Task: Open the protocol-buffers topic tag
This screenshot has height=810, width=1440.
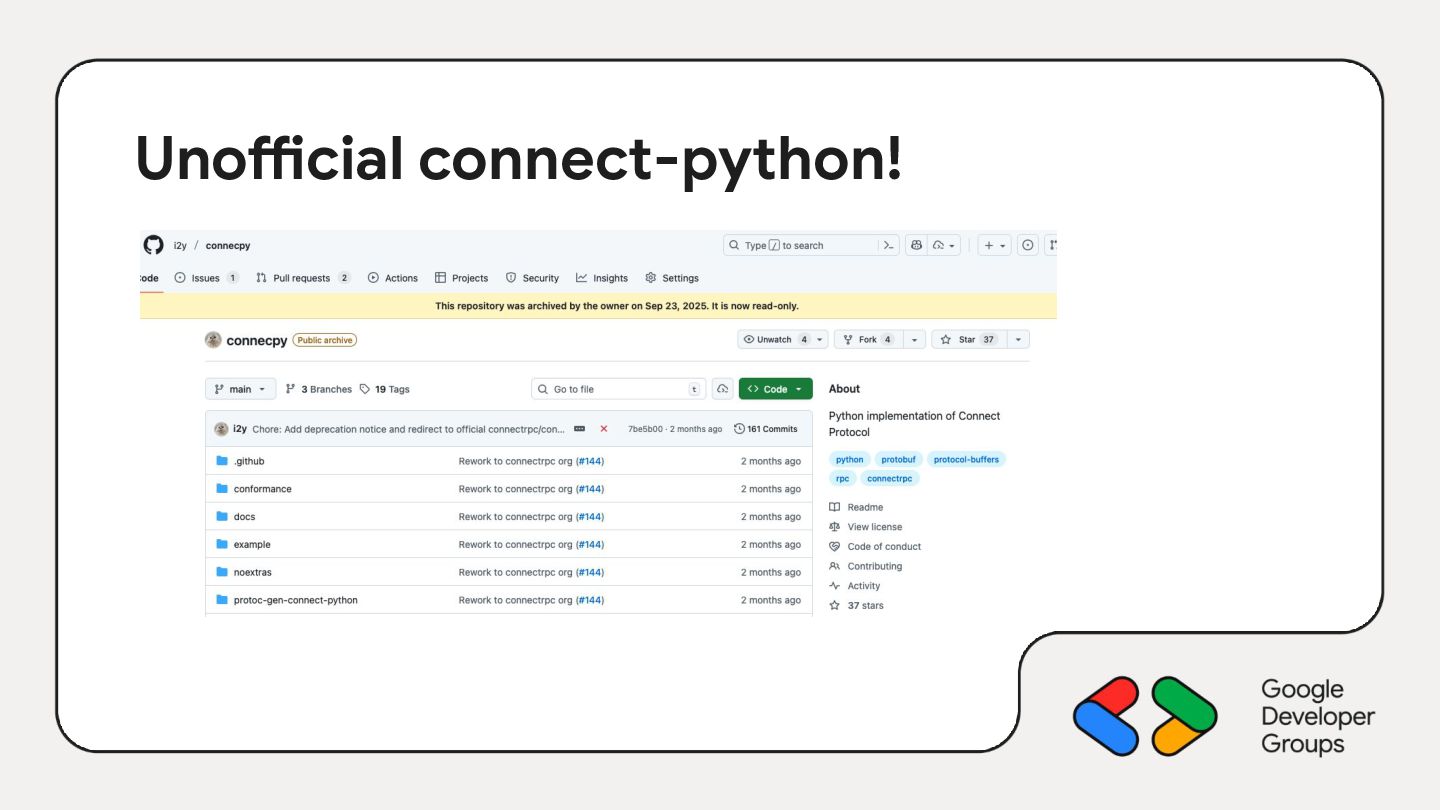Action: pos(966,459)
